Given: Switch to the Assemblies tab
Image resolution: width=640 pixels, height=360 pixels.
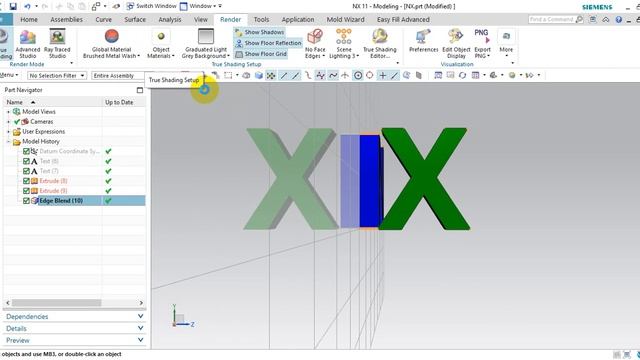Looking at the screenshot, I should (x=67, y=19).
